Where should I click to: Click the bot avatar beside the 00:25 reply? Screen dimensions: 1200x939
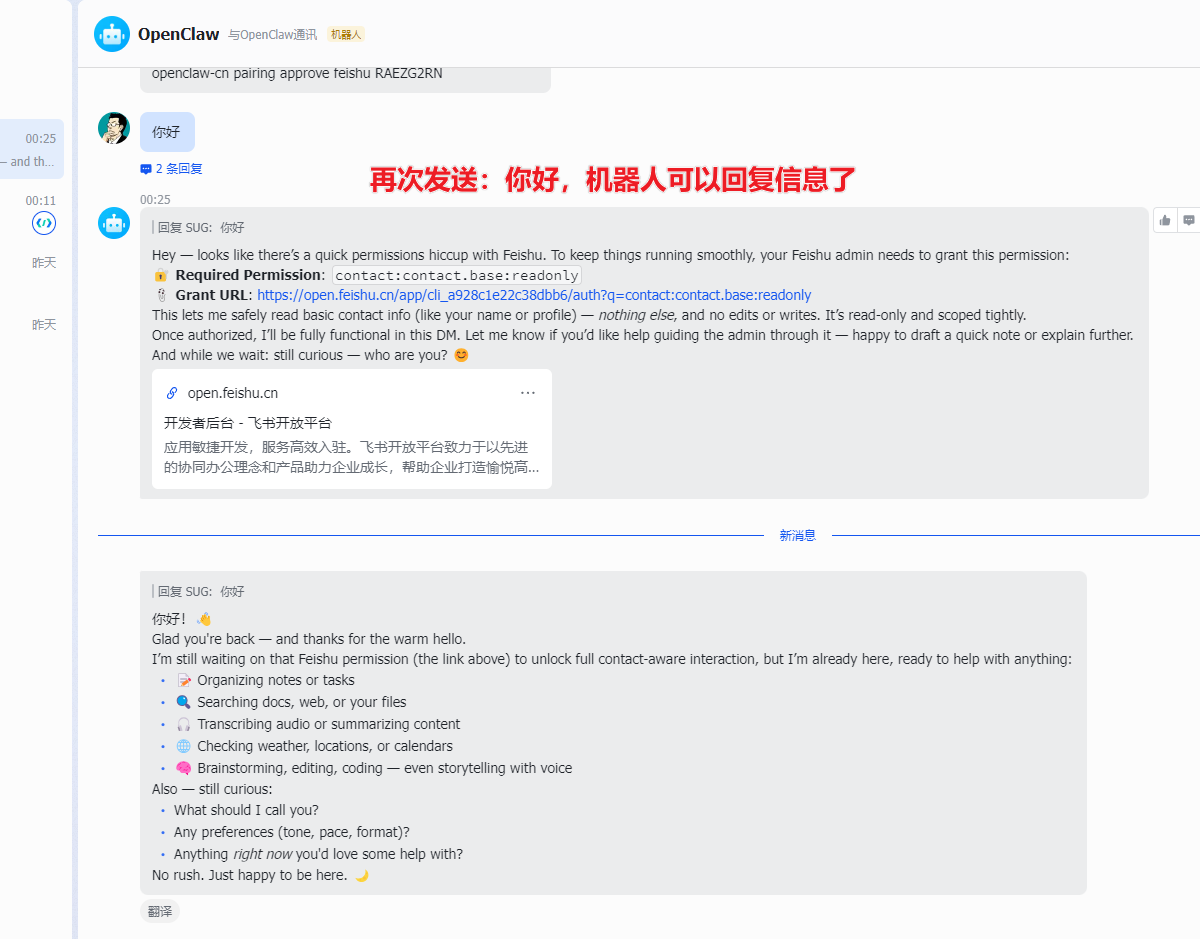[114, 223]
